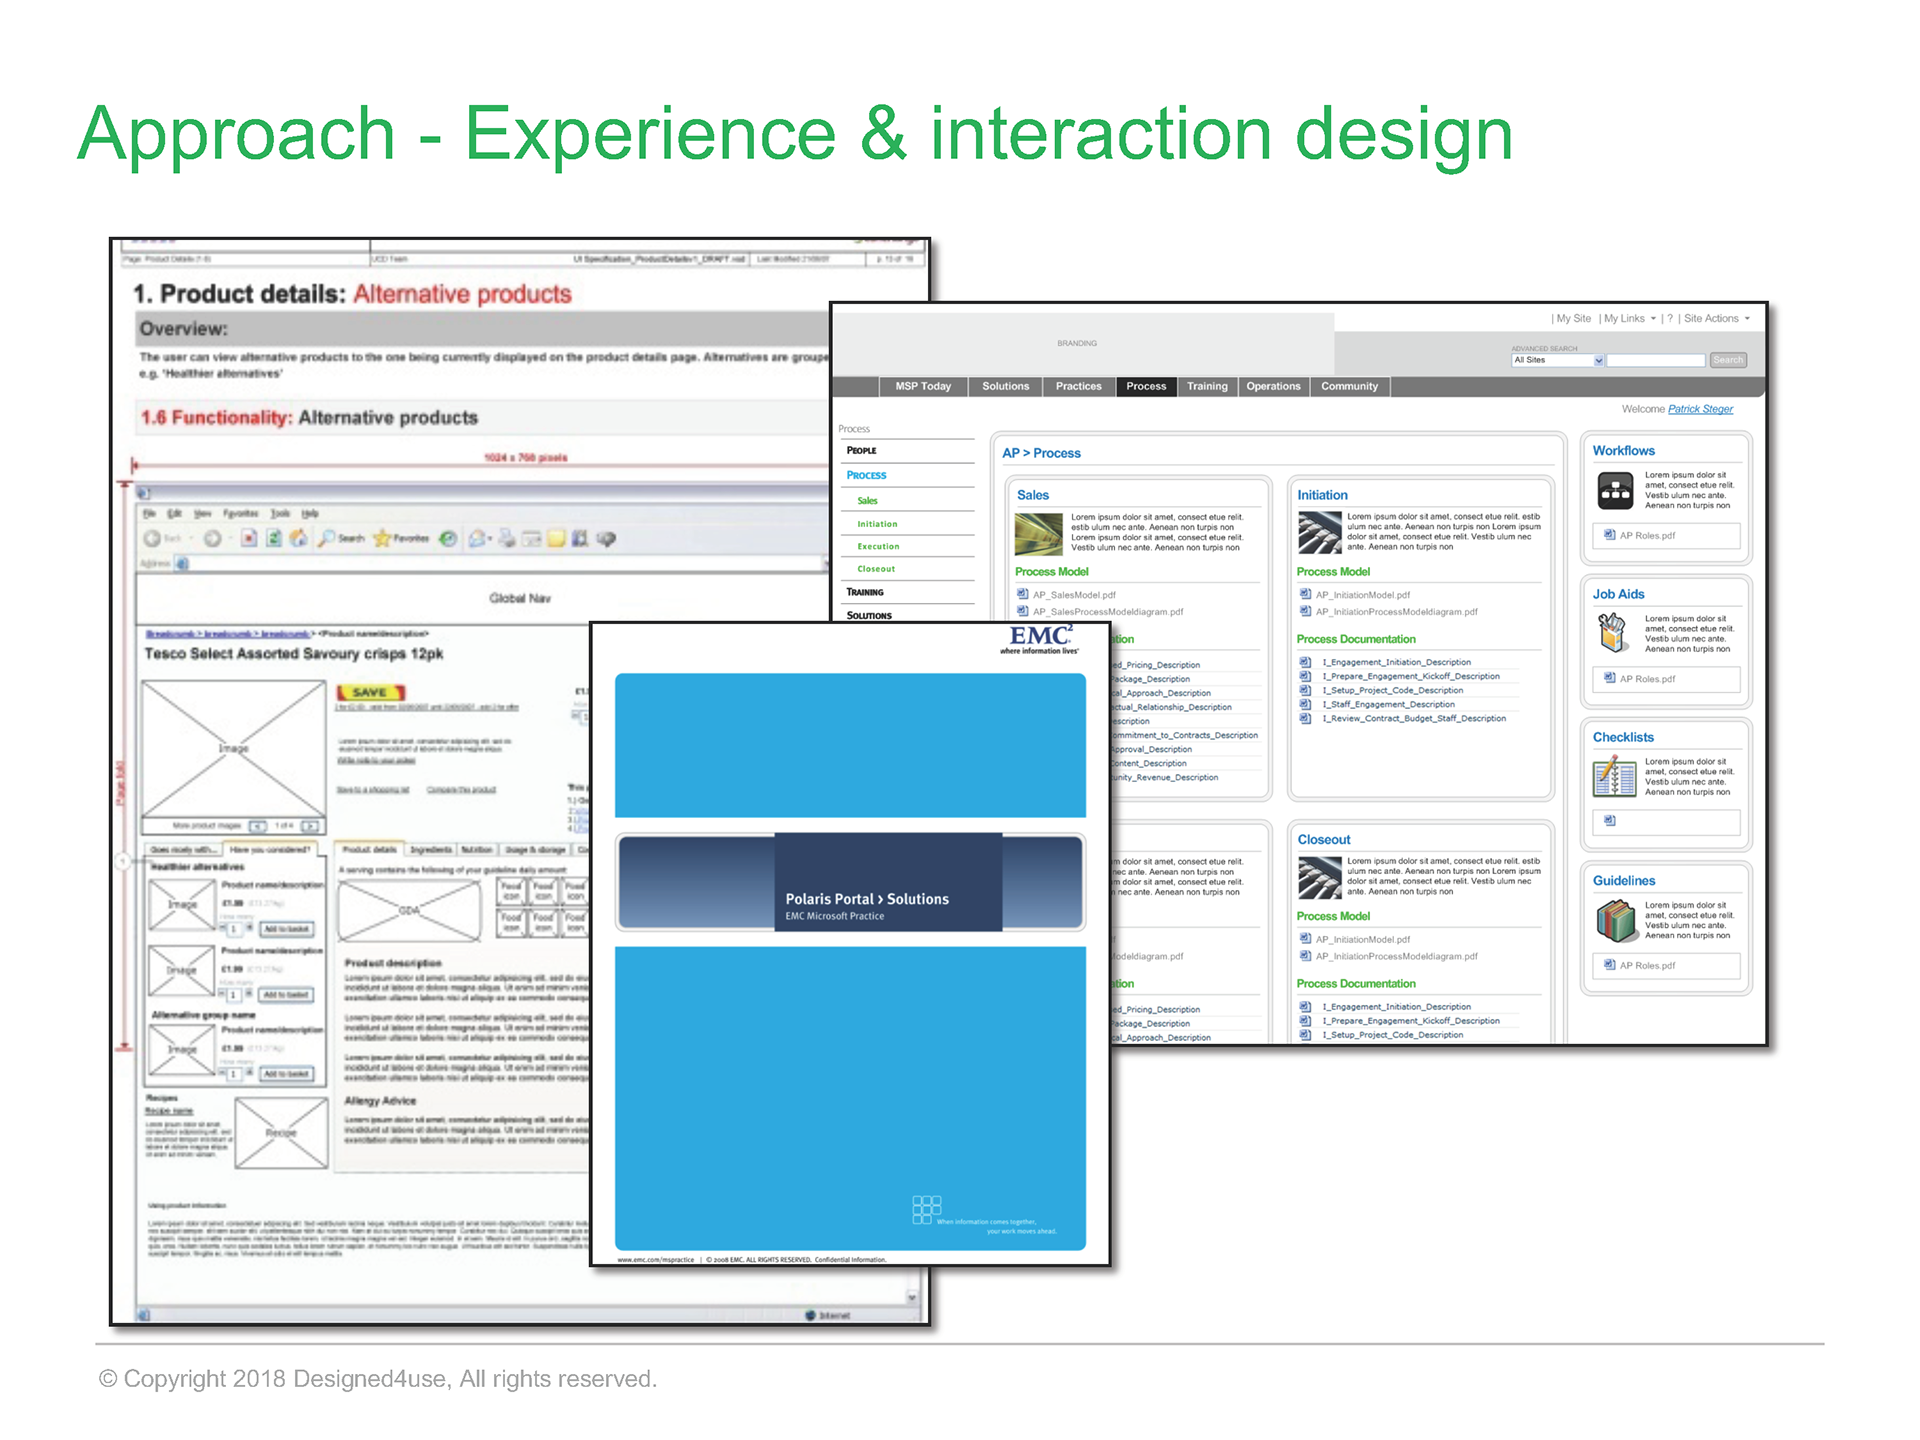Click the Patrick Steger welcome link
This screenshot has height=1440, width=1920.
point(1700,409)
